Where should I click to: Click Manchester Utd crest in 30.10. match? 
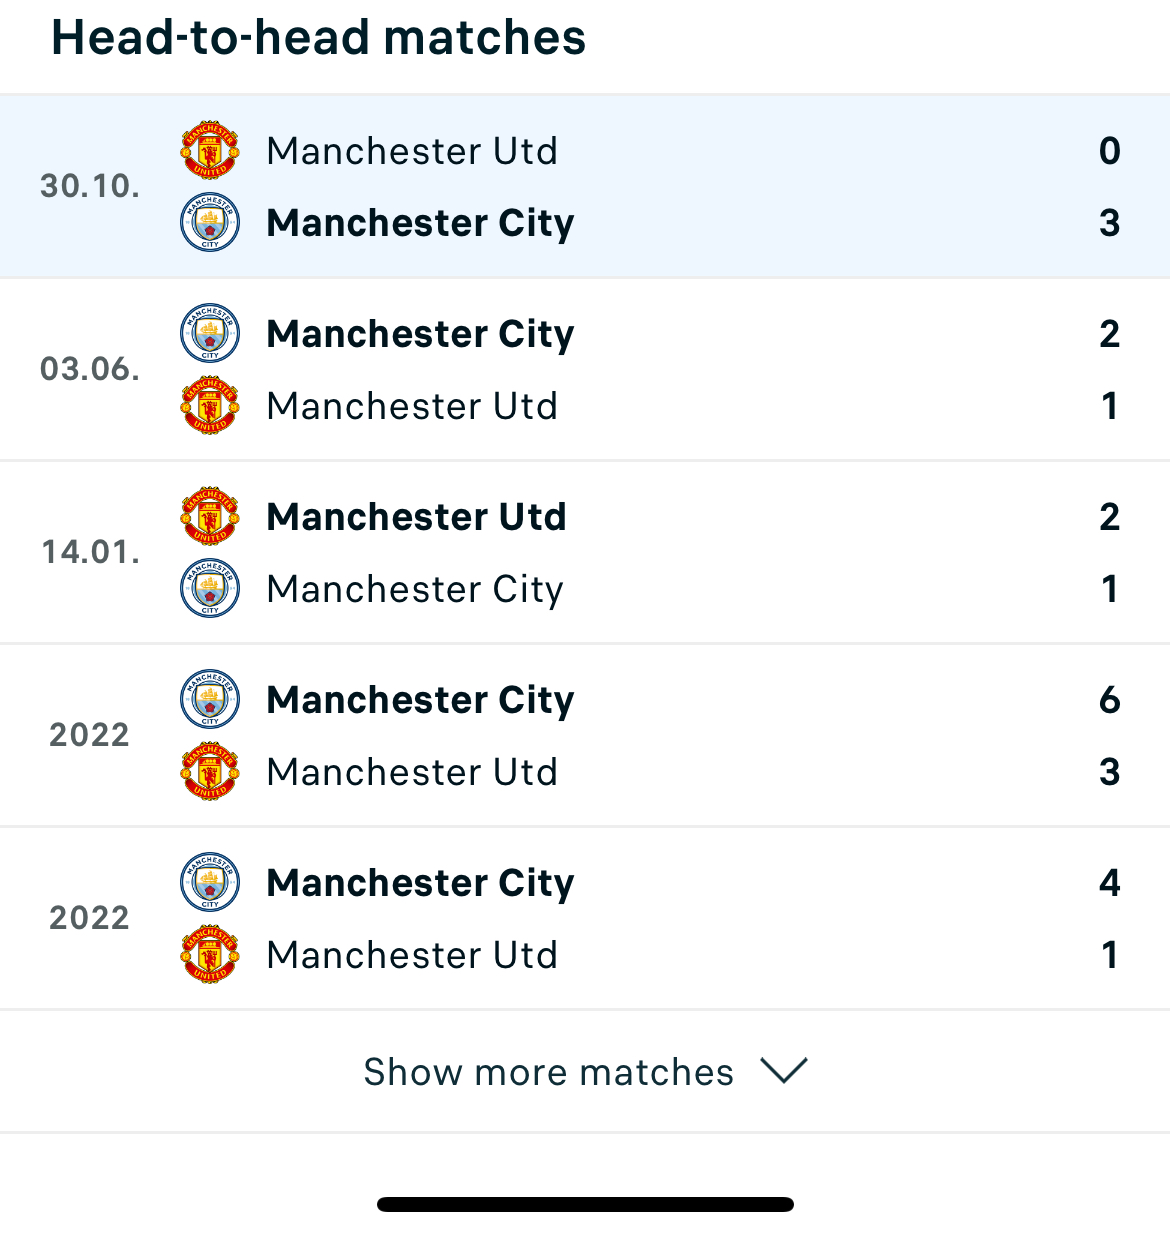(210, 151)
